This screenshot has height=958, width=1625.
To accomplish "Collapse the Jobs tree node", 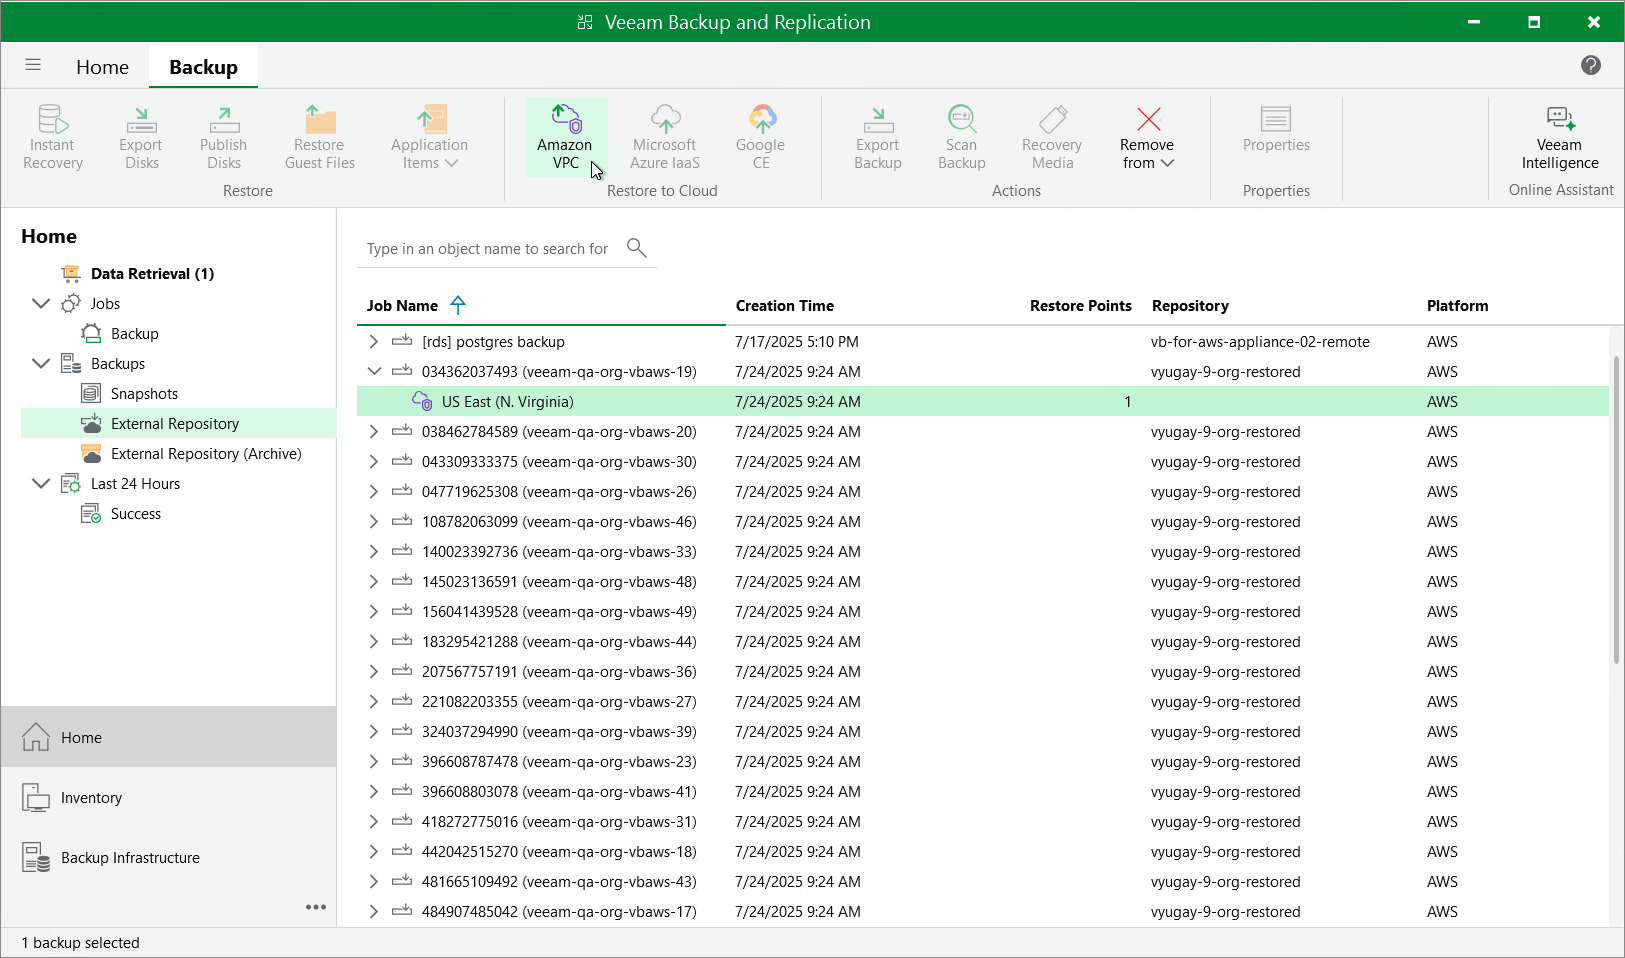I will 41,304.
